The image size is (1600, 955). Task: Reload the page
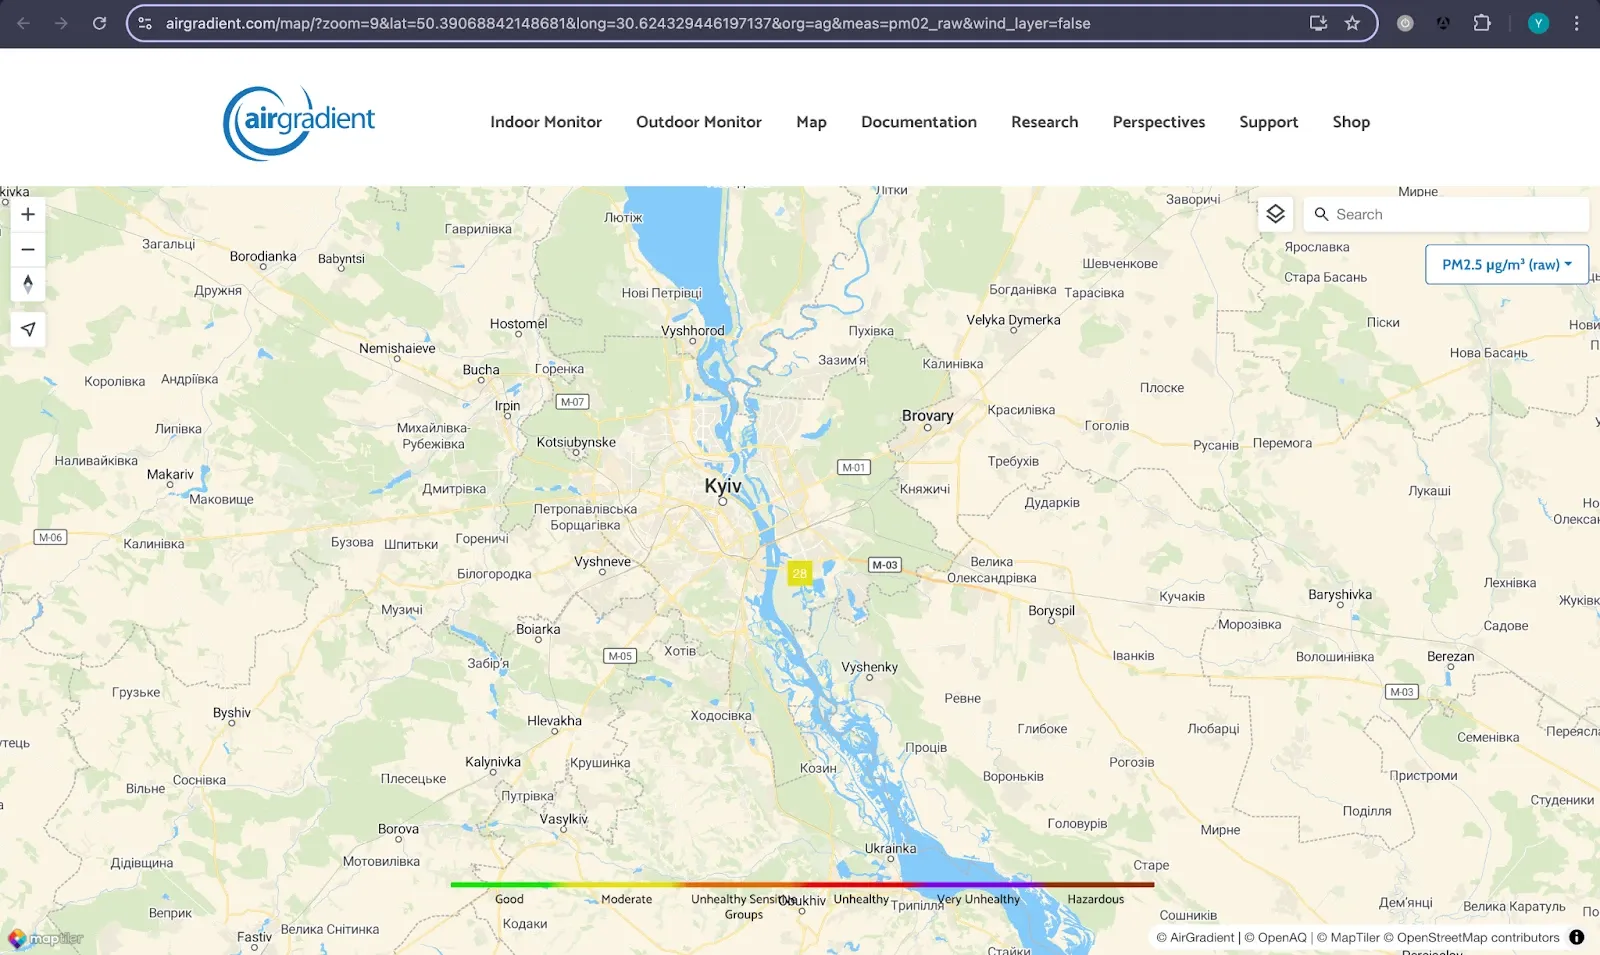click(99, 23)
